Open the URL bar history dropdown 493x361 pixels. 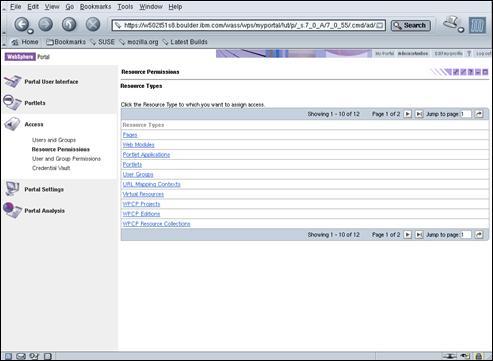(380, 25)
